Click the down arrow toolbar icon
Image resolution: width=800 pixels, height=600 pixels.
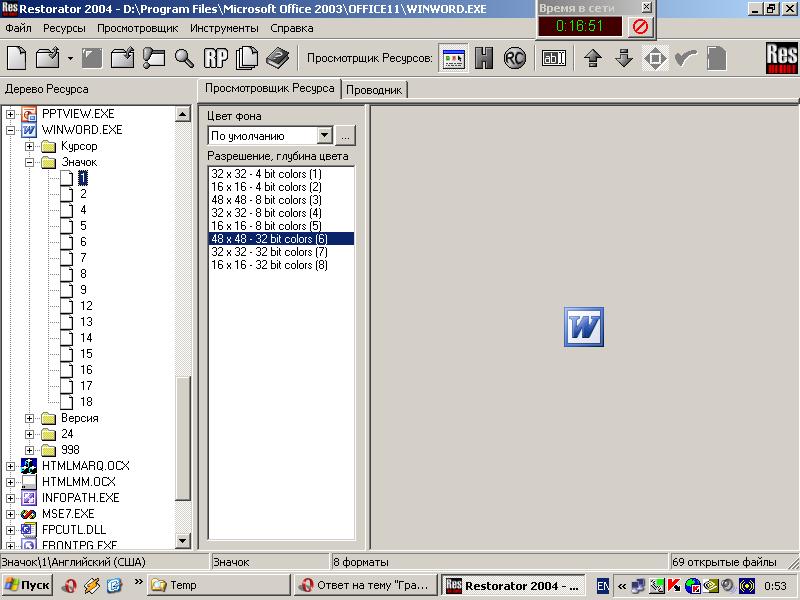click(x=624, y=58)
